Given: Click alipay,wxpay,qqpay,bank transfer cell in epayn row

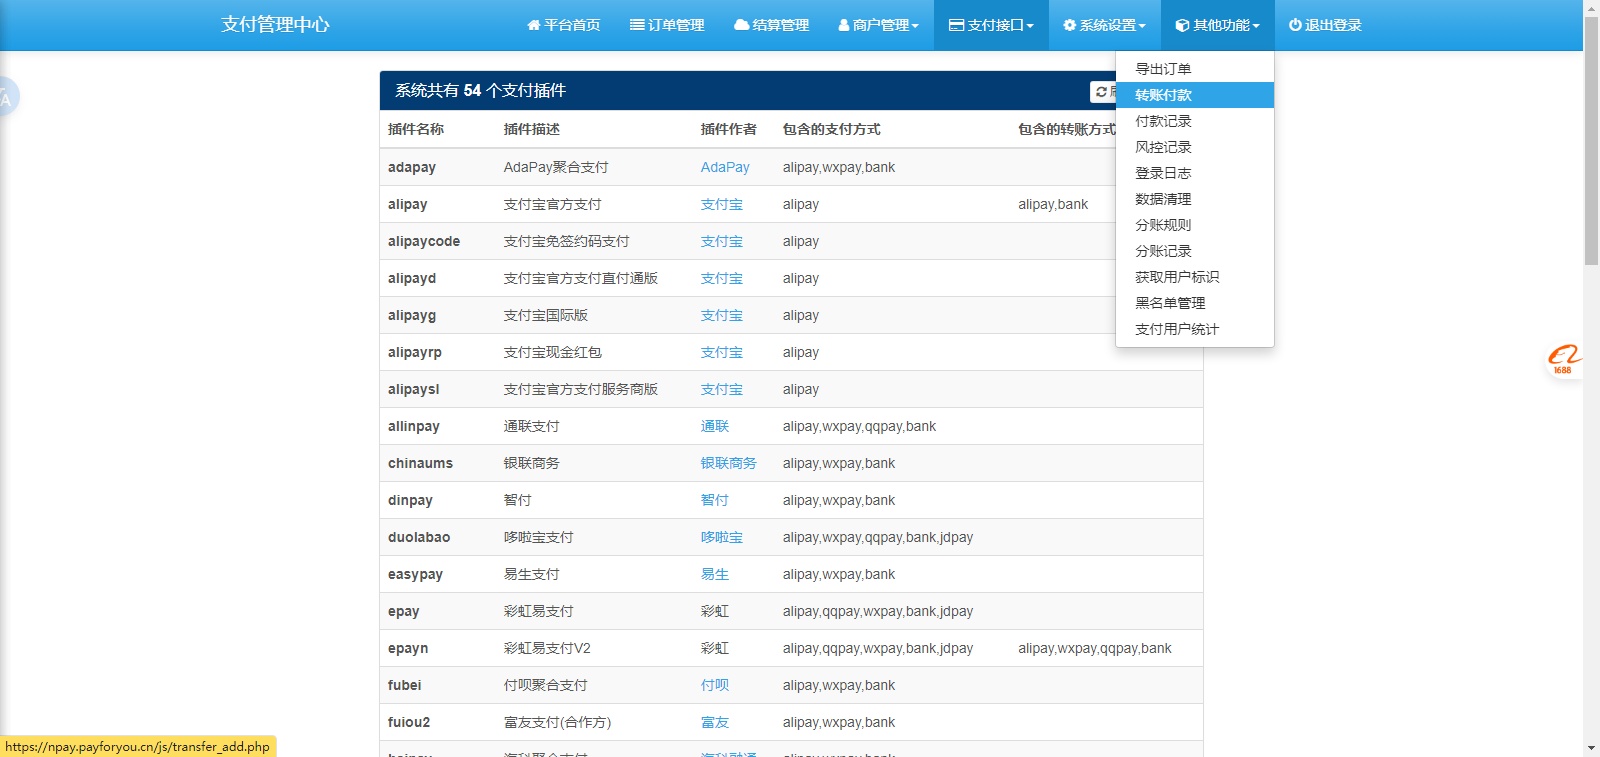Looking at the screenshot, I should pos(1095,648).
